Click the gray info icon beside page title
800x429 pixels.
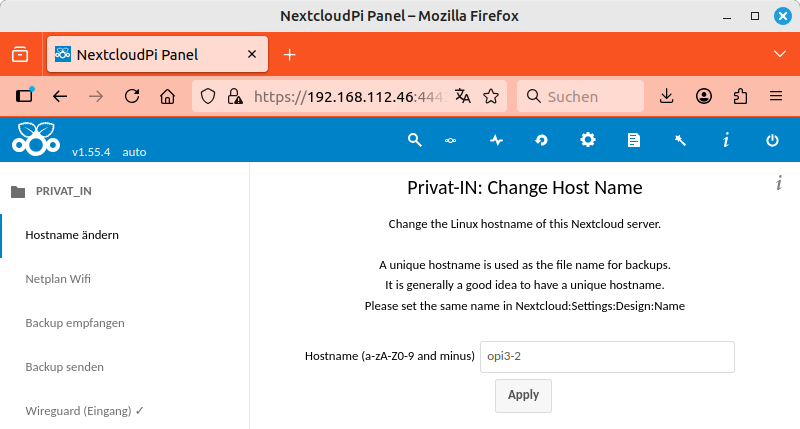[778, 183]
